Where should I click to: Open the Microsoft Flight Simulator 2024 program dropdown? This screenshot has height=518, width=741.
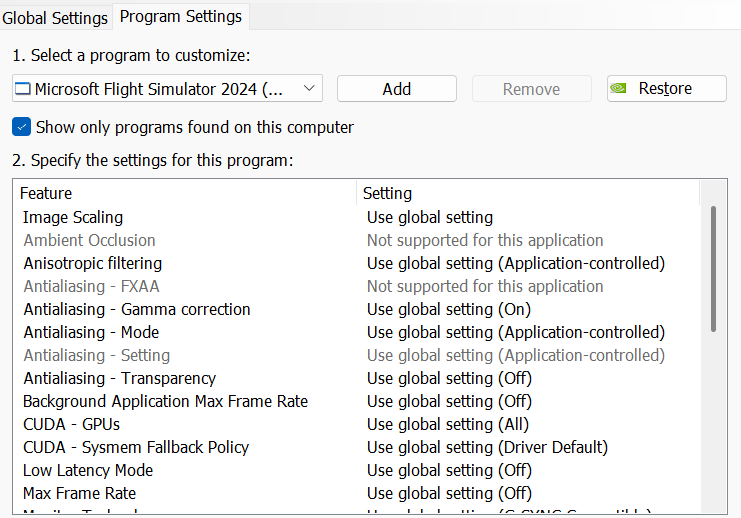pos(167,88)
